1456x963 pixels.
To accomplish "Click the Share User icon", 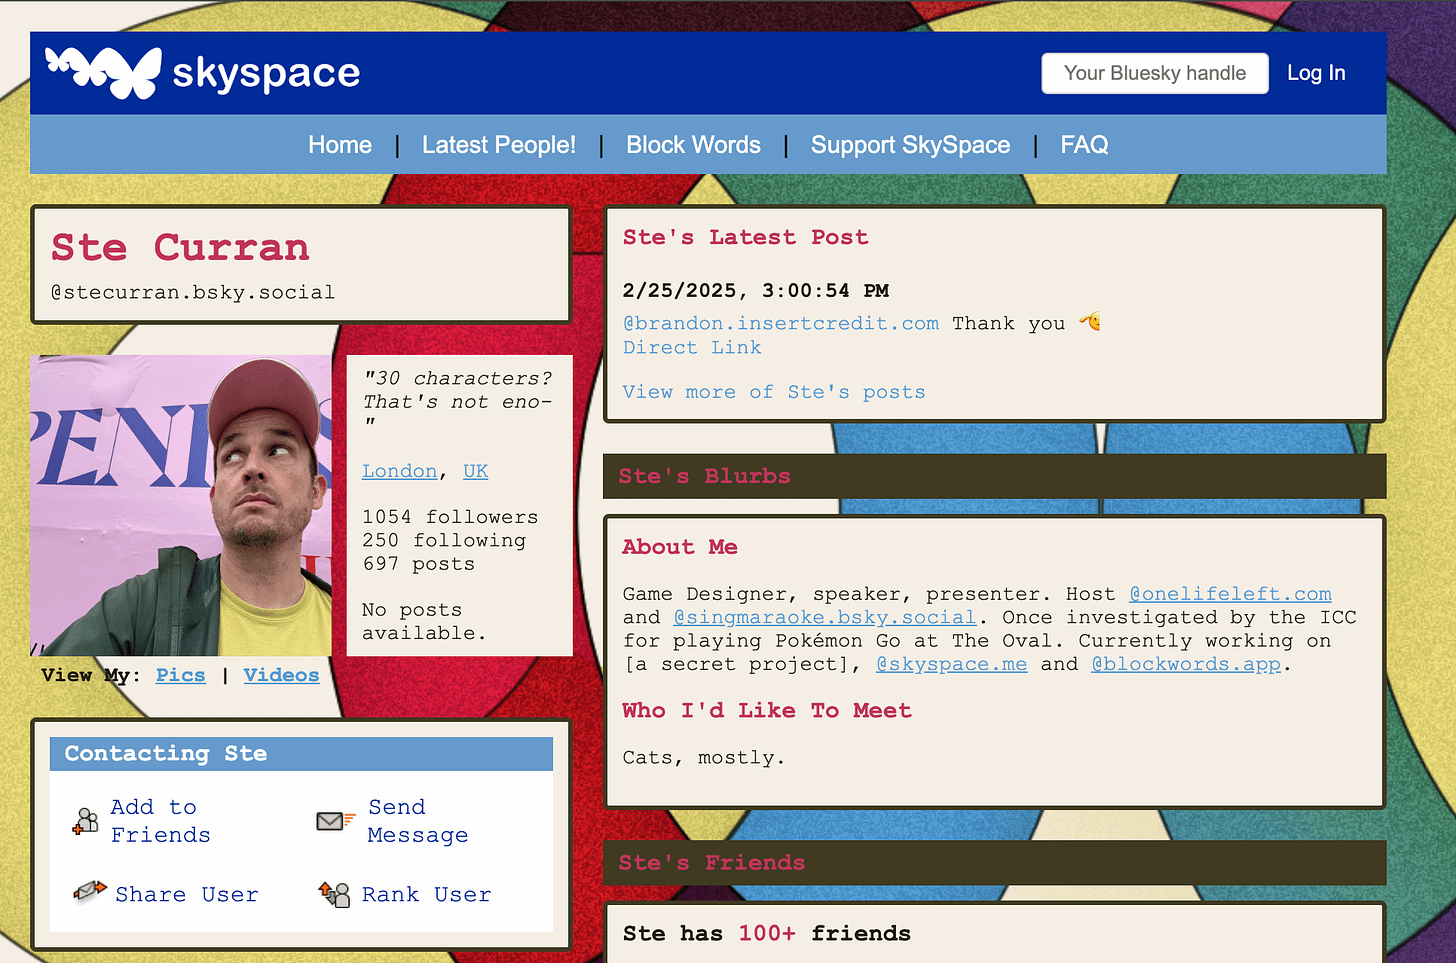I will click(x=90, y=891).
